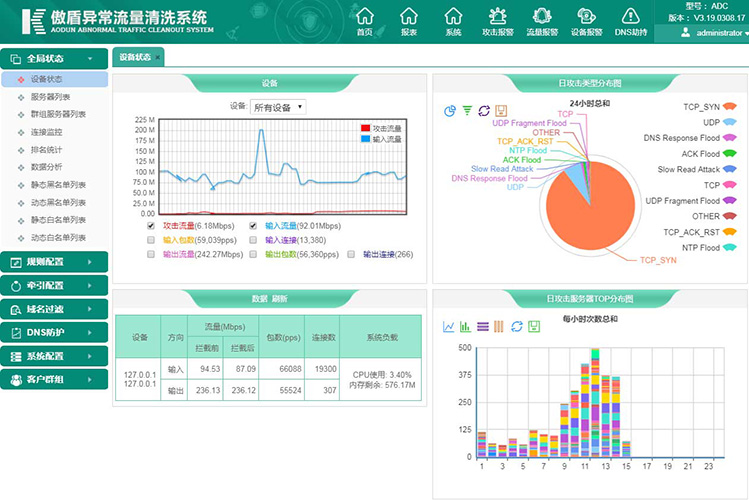
Task: Open the 所有设备 device dropdown
Action: point(278,107)
